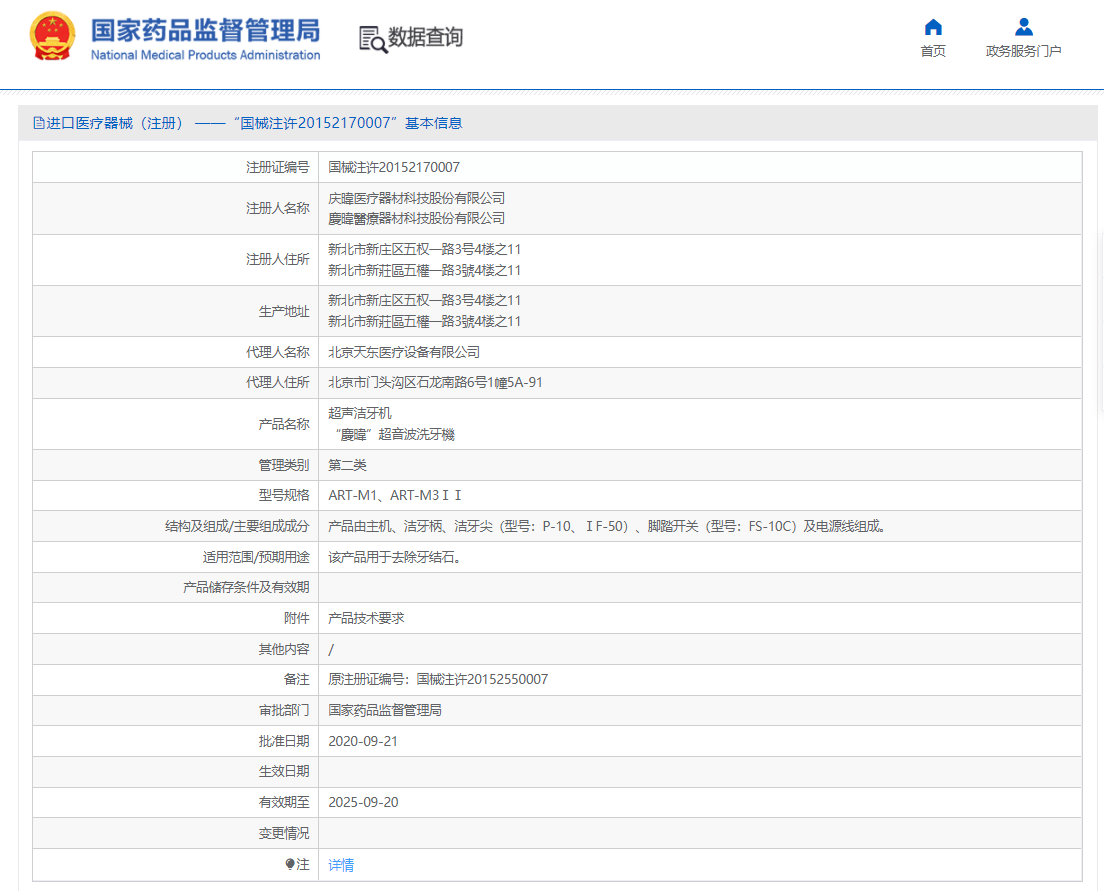This screenshot has height=891, width=1104.
Task: Click National Medical Products Administration subtitle
Action: (x=205, y=55)
